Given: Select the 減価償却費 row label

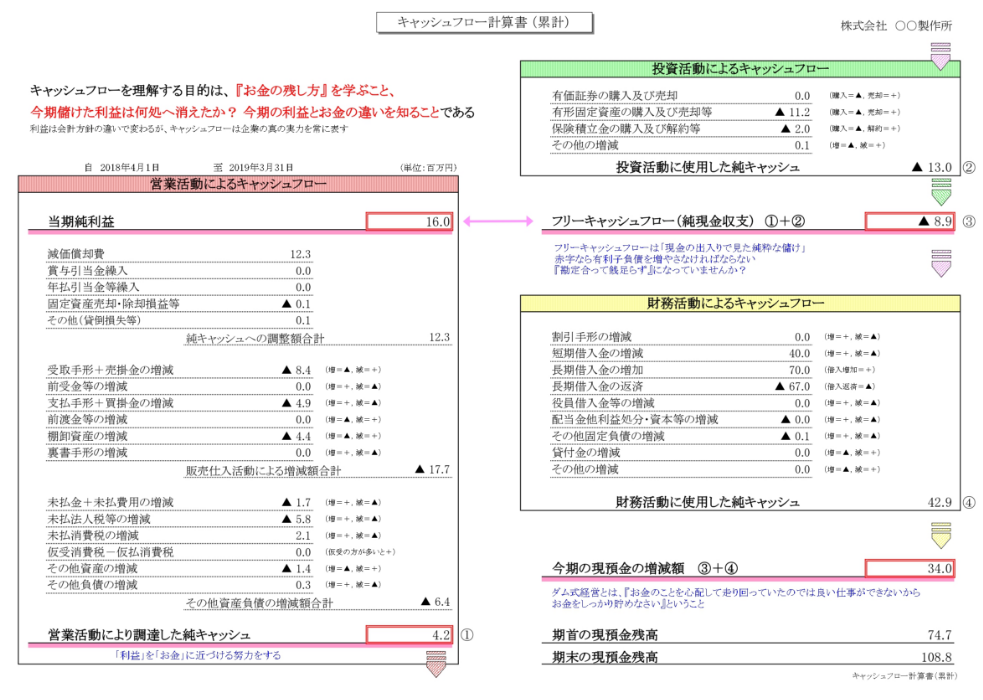Looking at the screenshot, I should click(x=76, y=254).
